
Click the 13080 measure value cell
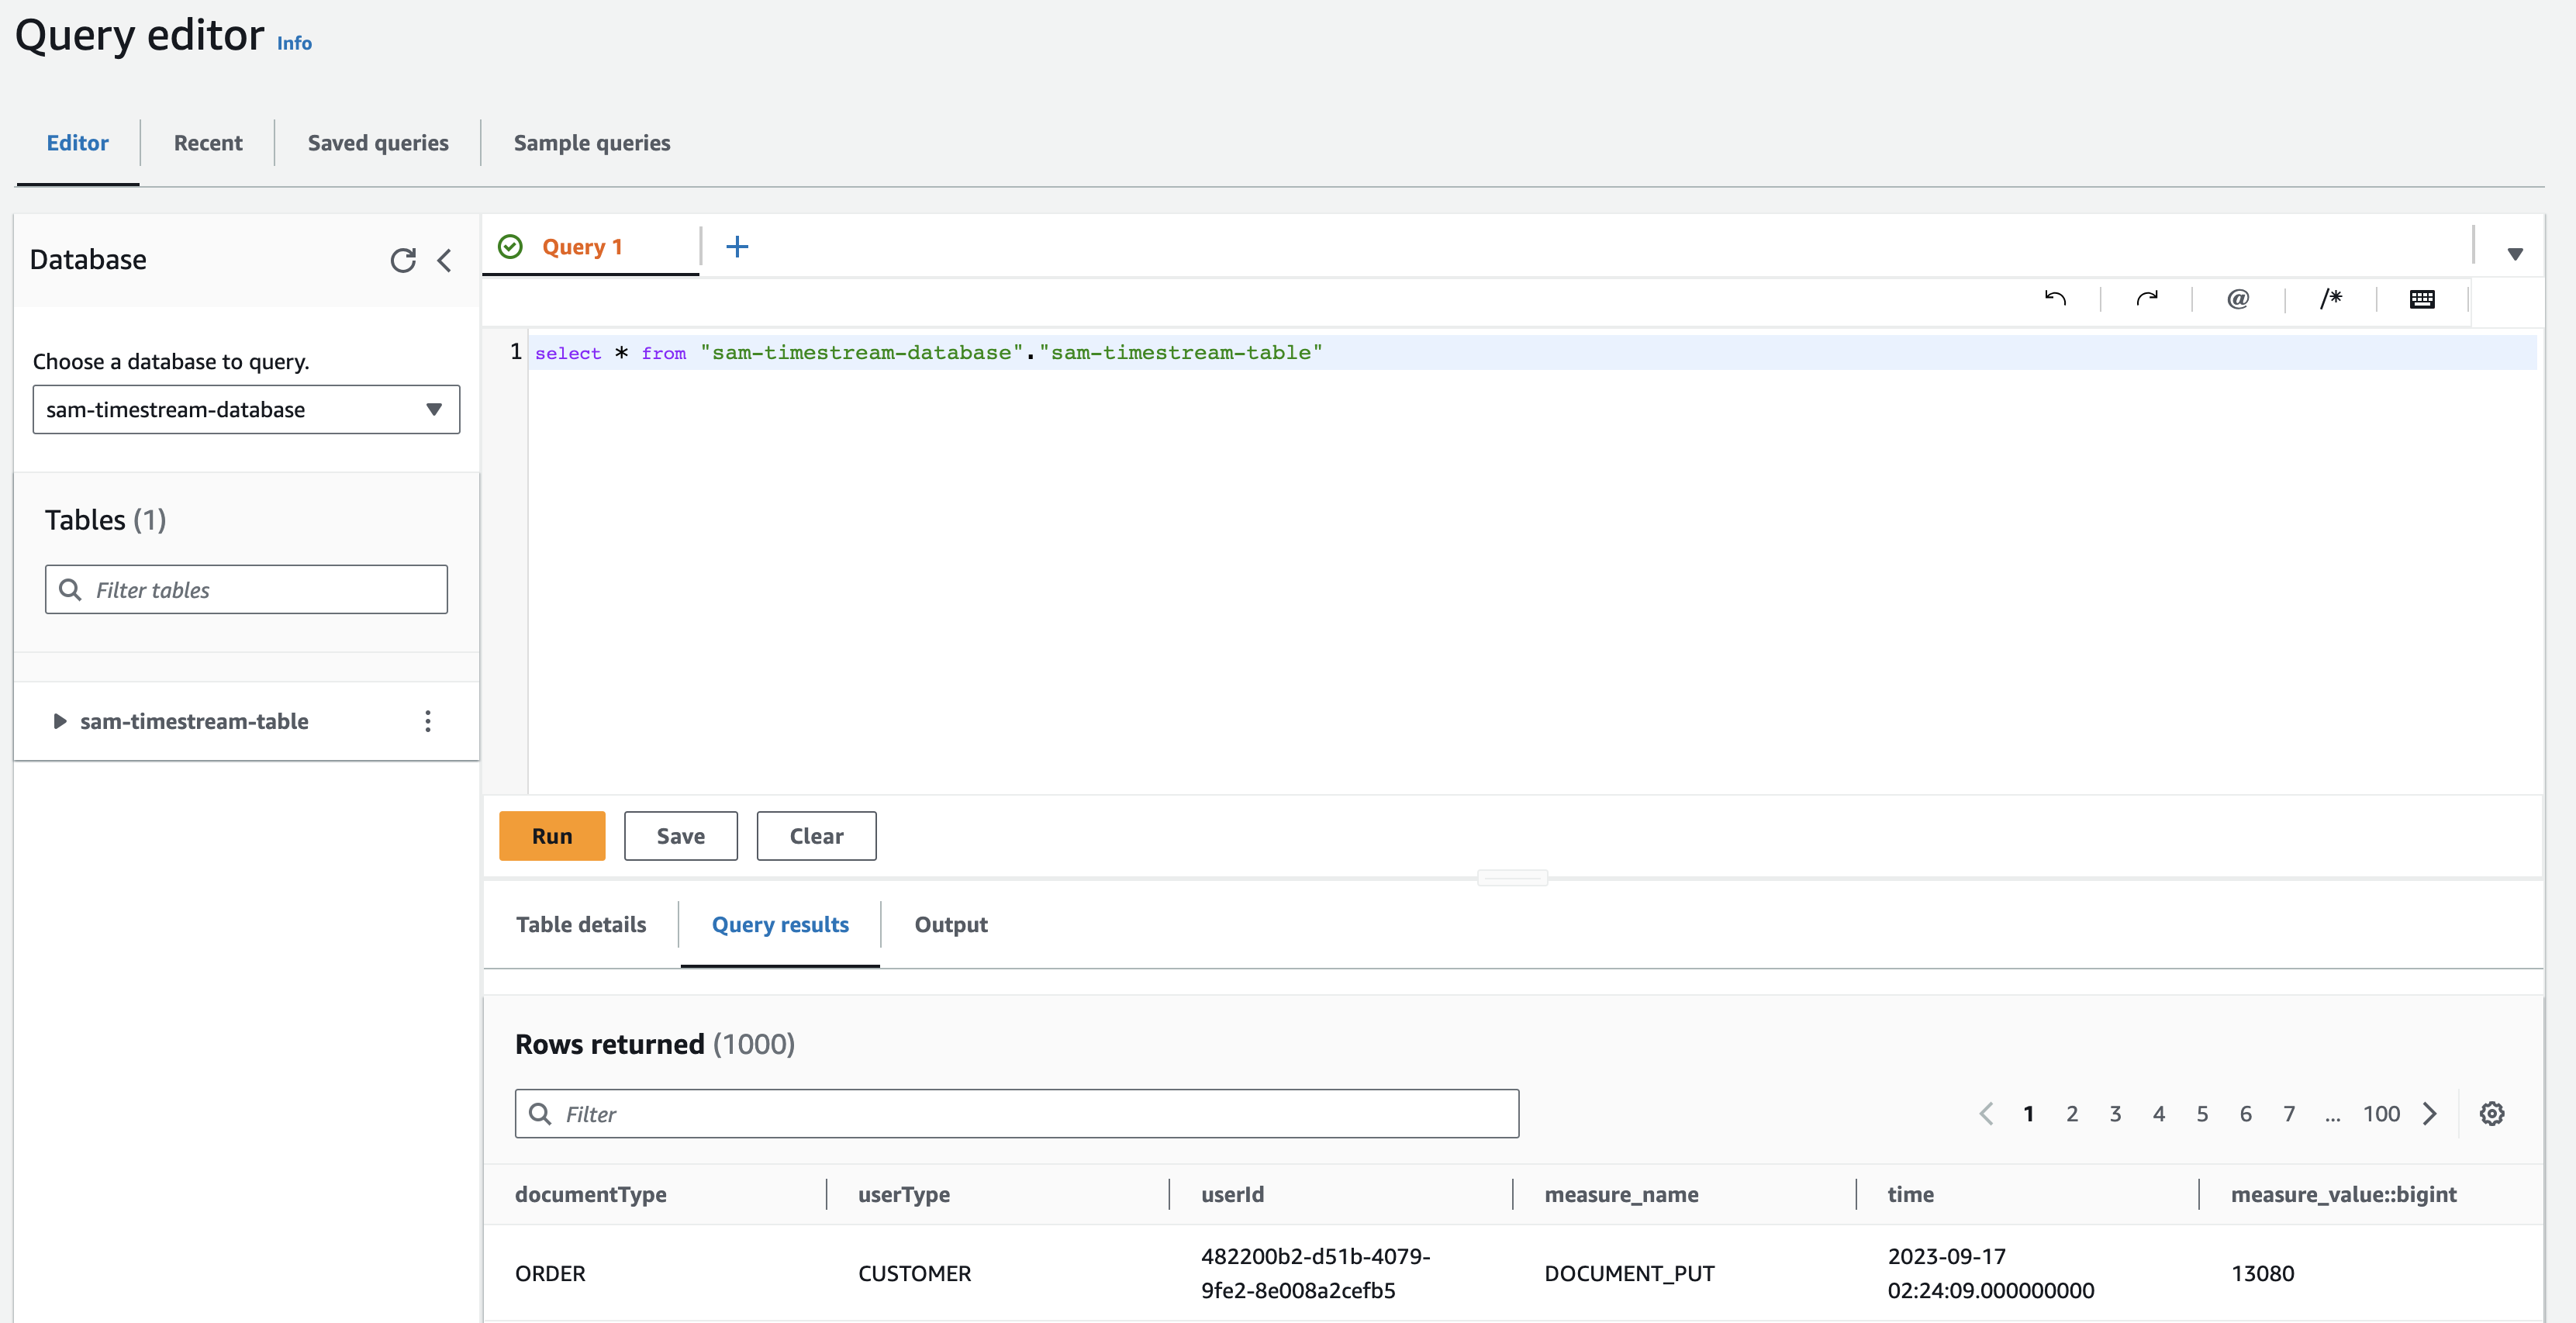2262,1273
